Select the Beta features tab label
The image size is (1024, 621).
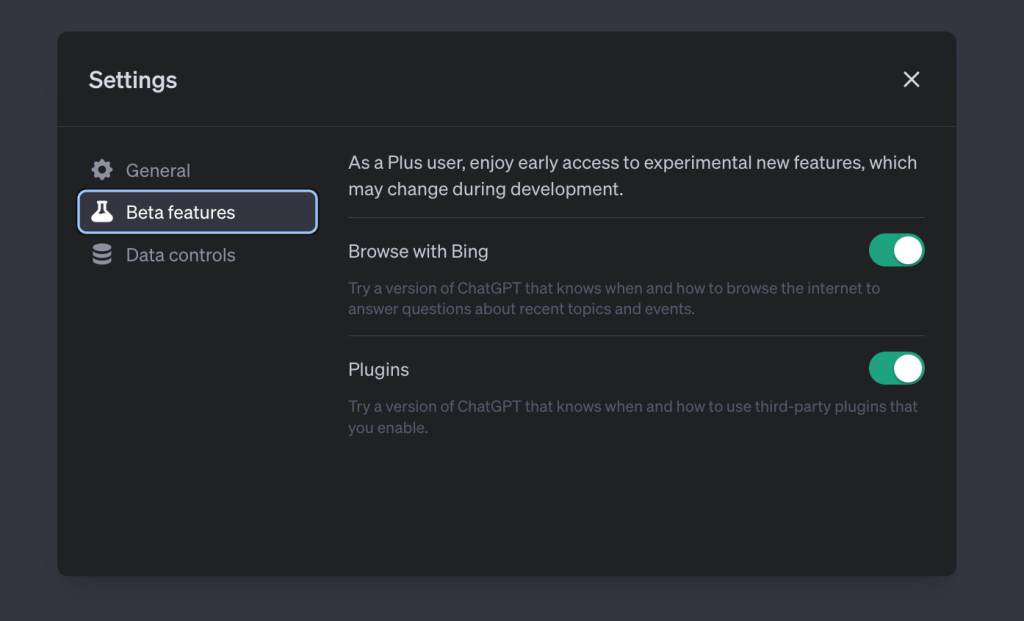[x=180, y=213]
